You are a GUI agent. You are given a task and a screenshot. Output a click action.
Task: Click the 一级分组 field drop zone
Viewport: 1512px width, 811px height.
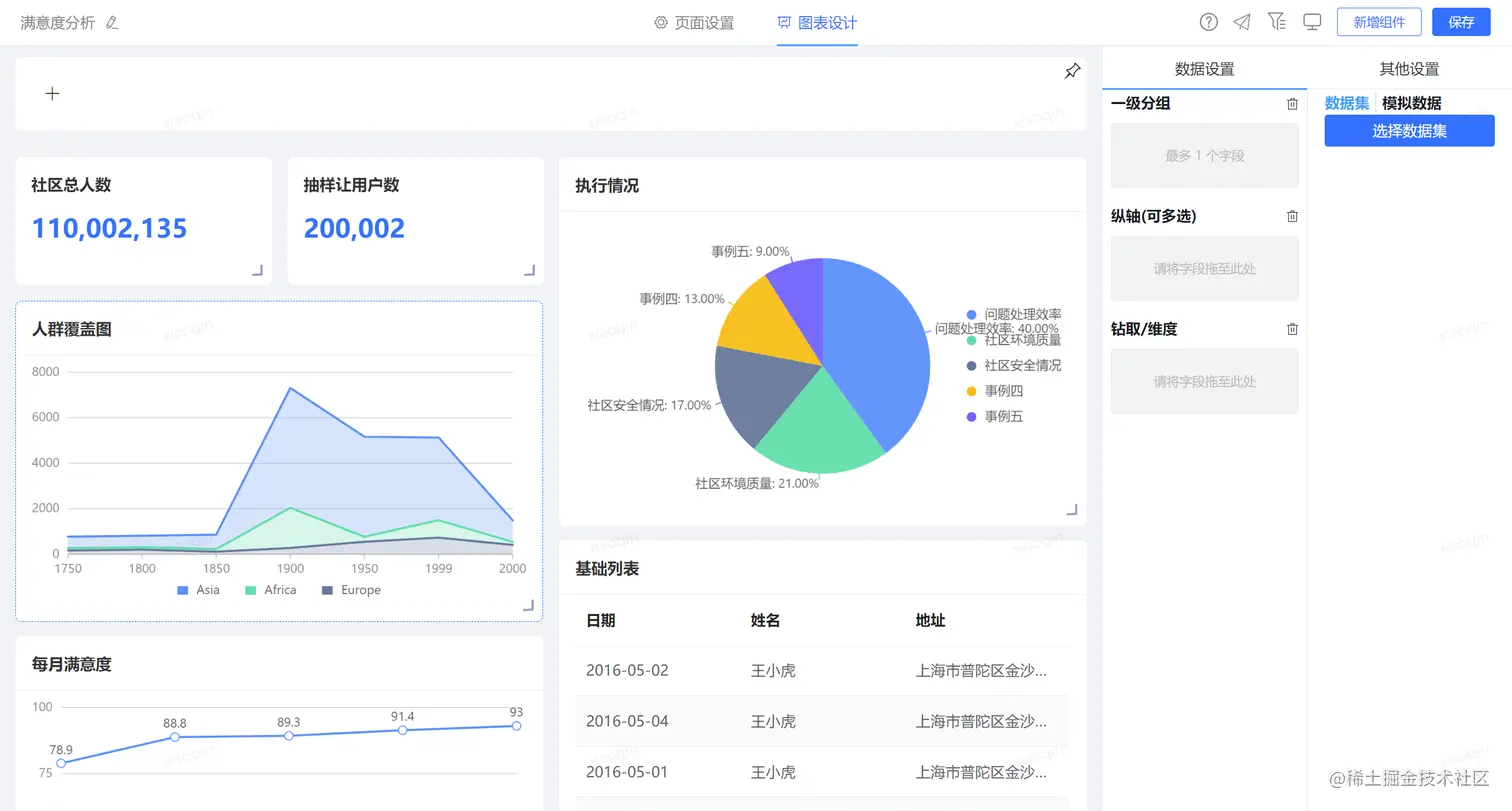coord(1204,156)
